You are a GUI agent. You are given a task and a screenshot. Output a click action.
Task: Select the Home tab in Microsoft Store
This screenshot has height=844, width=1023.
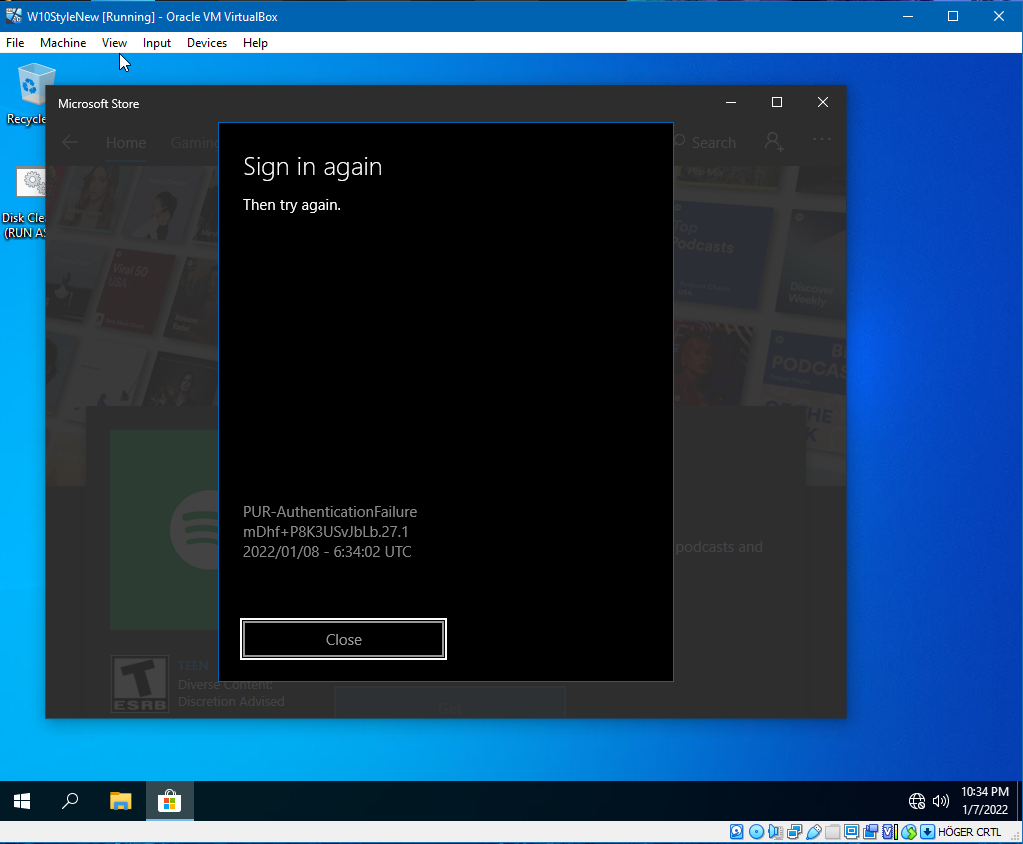(x=126, y=142)
